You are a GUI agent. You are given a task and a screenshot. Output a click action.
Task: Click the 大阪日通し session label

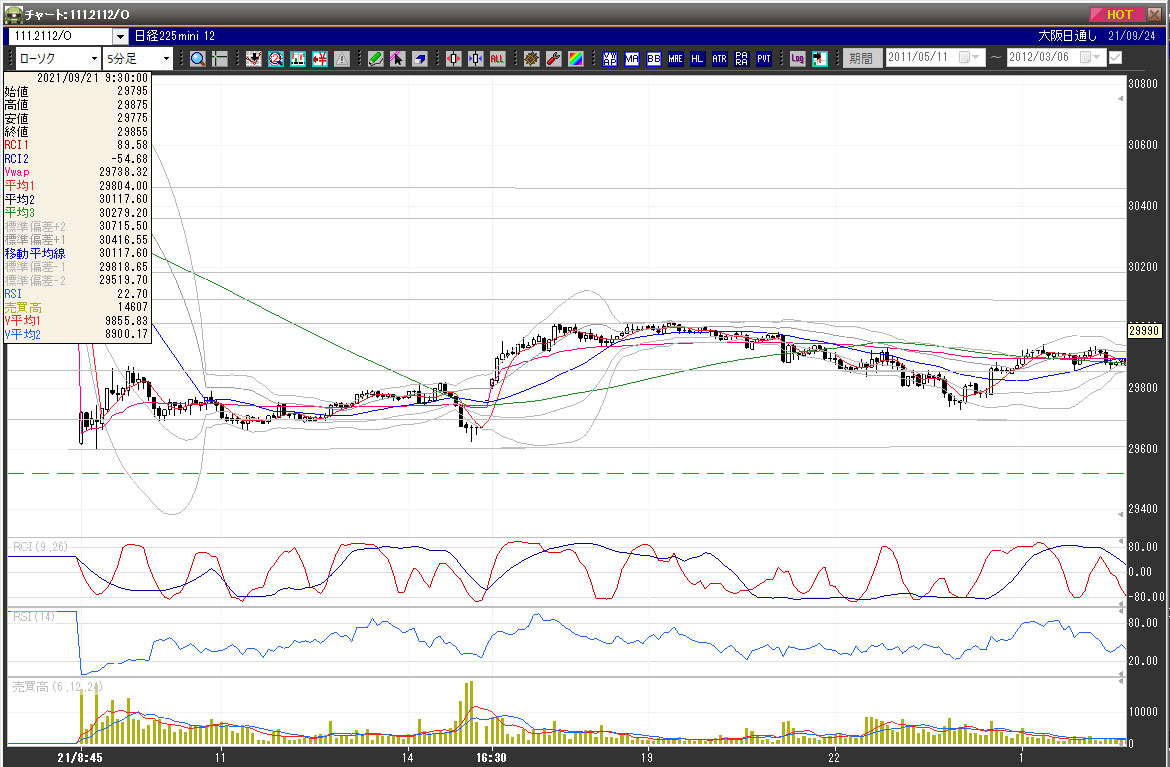point(1067,36)
